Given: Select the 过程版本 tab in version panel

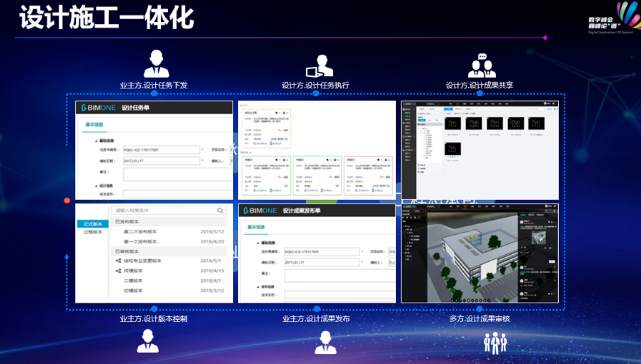Looking at the screenshot, I should [93, 232].
